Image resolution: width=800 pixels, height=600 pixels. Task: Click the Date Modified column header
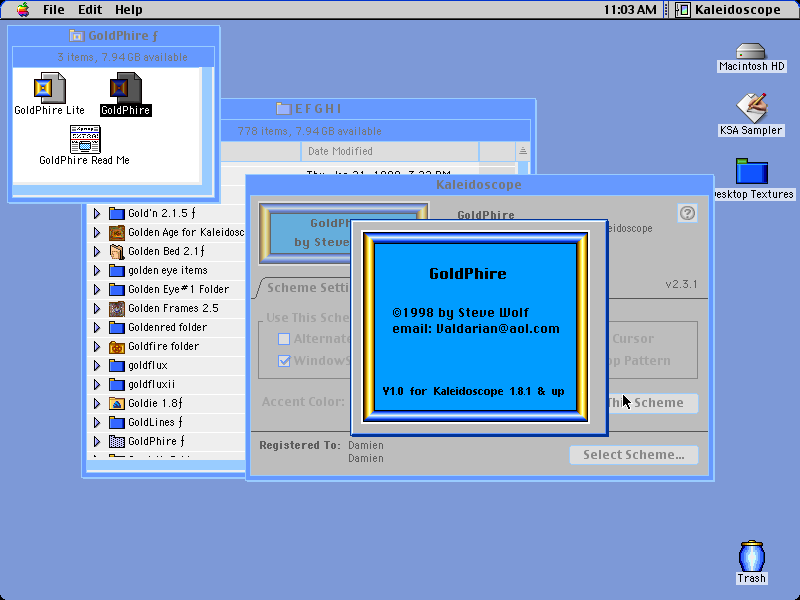point(390,151)
